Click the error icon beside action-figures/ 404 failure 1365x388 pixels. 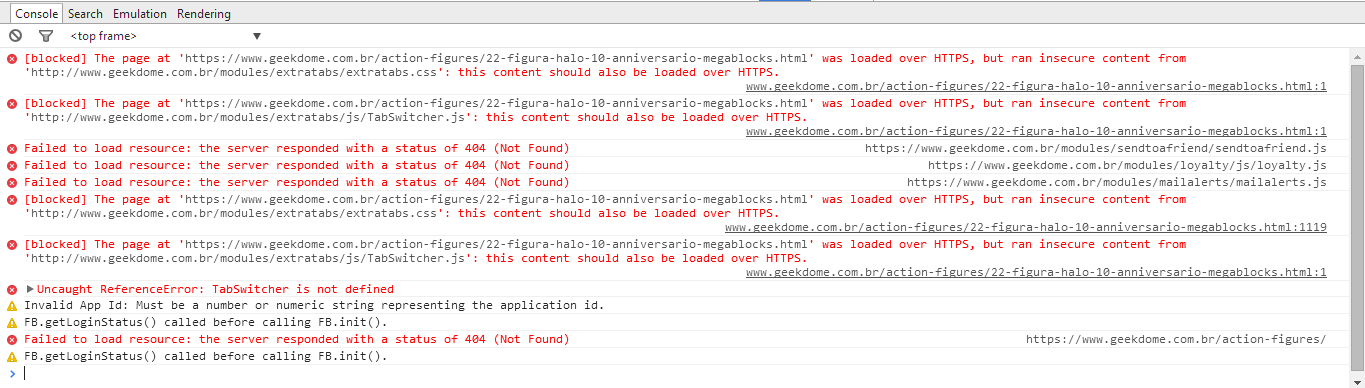pos(12,340)
